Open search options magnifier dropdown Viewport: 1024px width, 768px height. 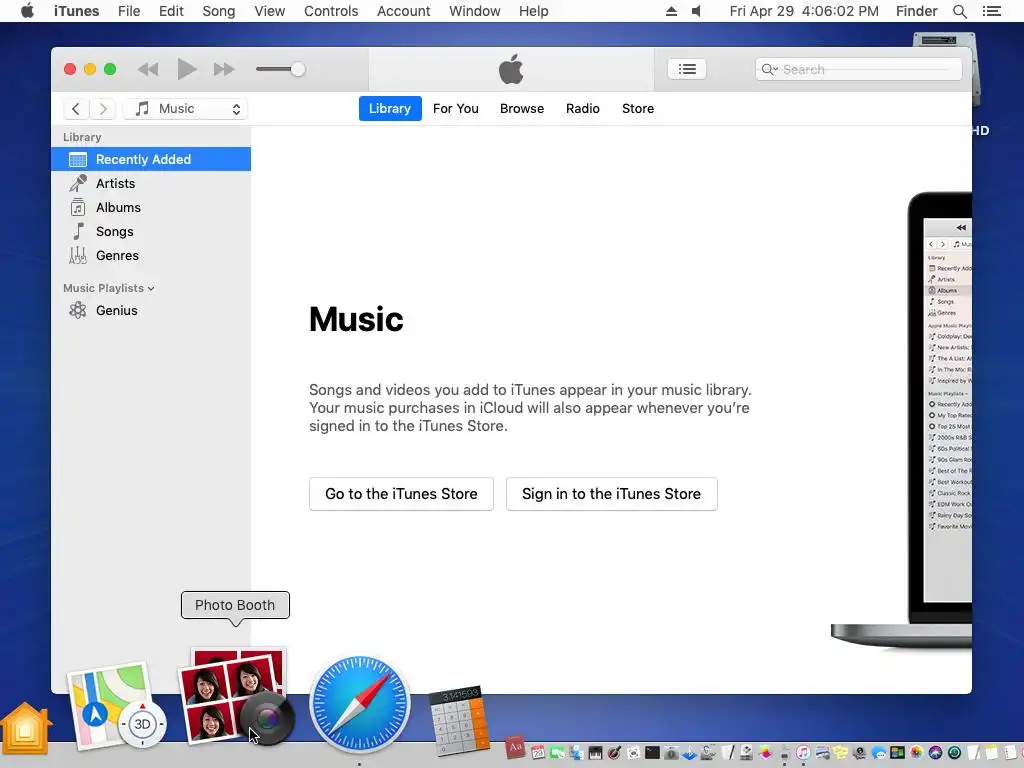769,69
